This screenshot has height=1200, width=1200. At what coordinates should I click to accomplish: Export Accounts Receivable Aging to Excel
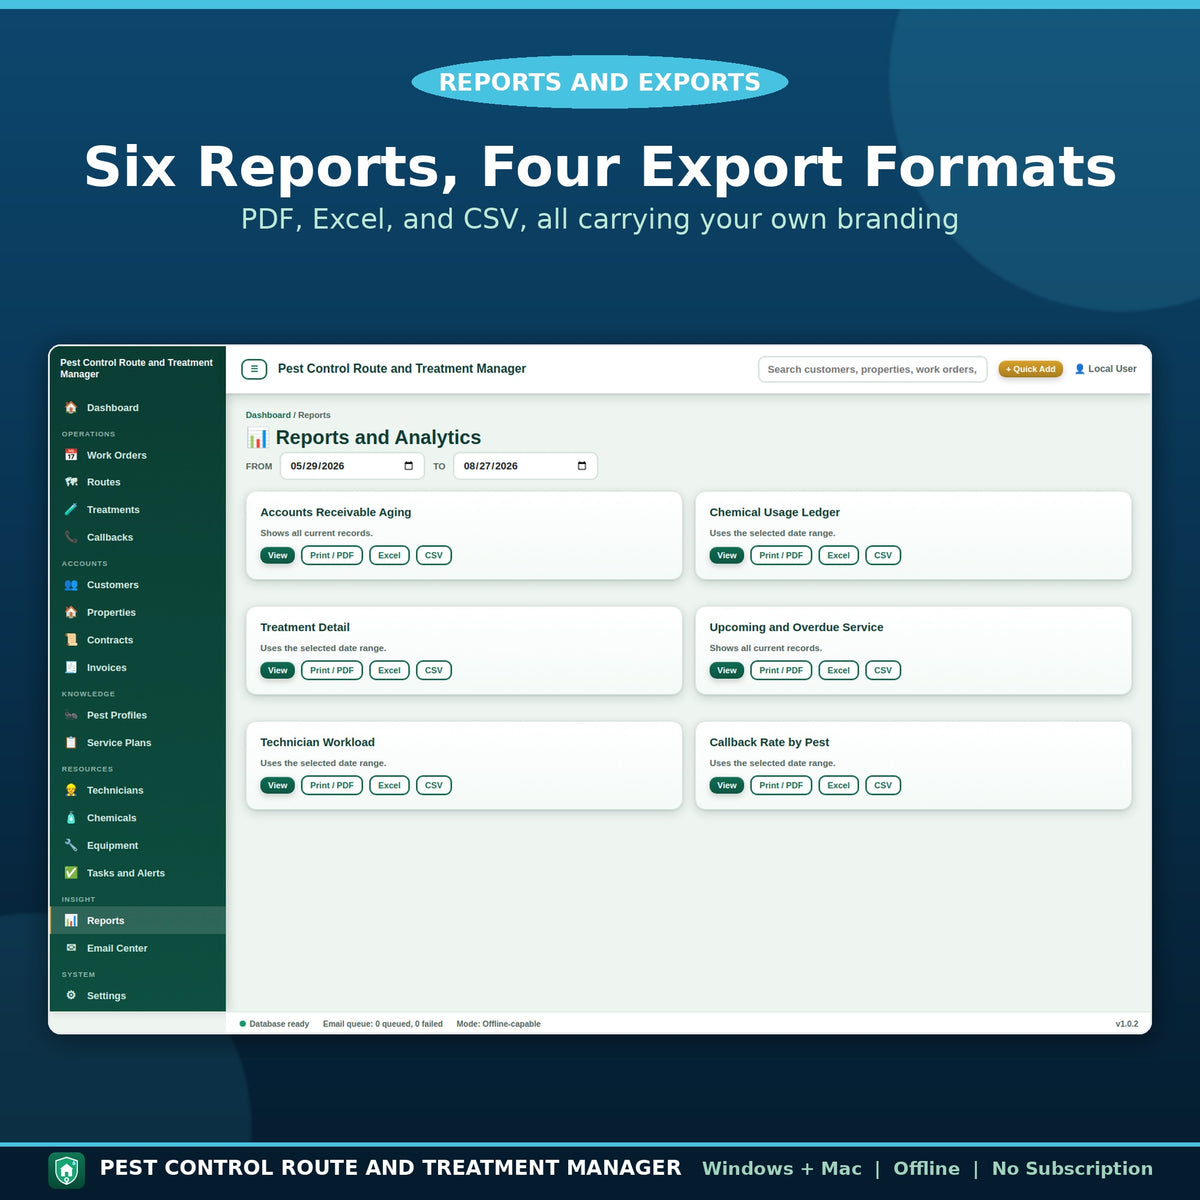click(x=389, y=555)
